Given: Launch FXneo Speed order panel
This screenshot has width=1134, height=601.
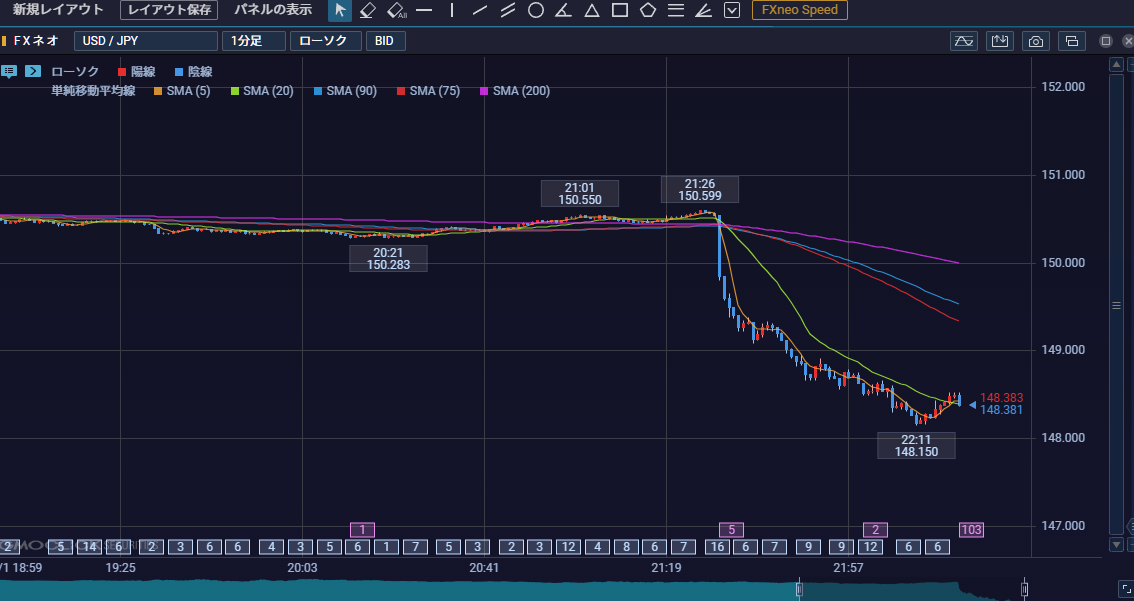Looking at the screenshot, I should point(800,10).
